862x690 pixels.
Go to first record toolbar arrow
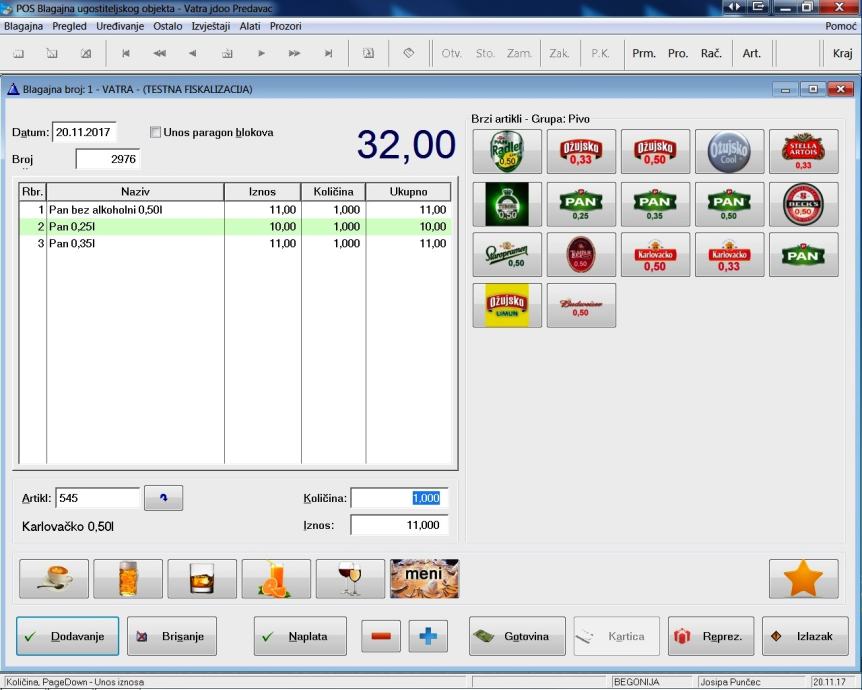pos(126,53)
